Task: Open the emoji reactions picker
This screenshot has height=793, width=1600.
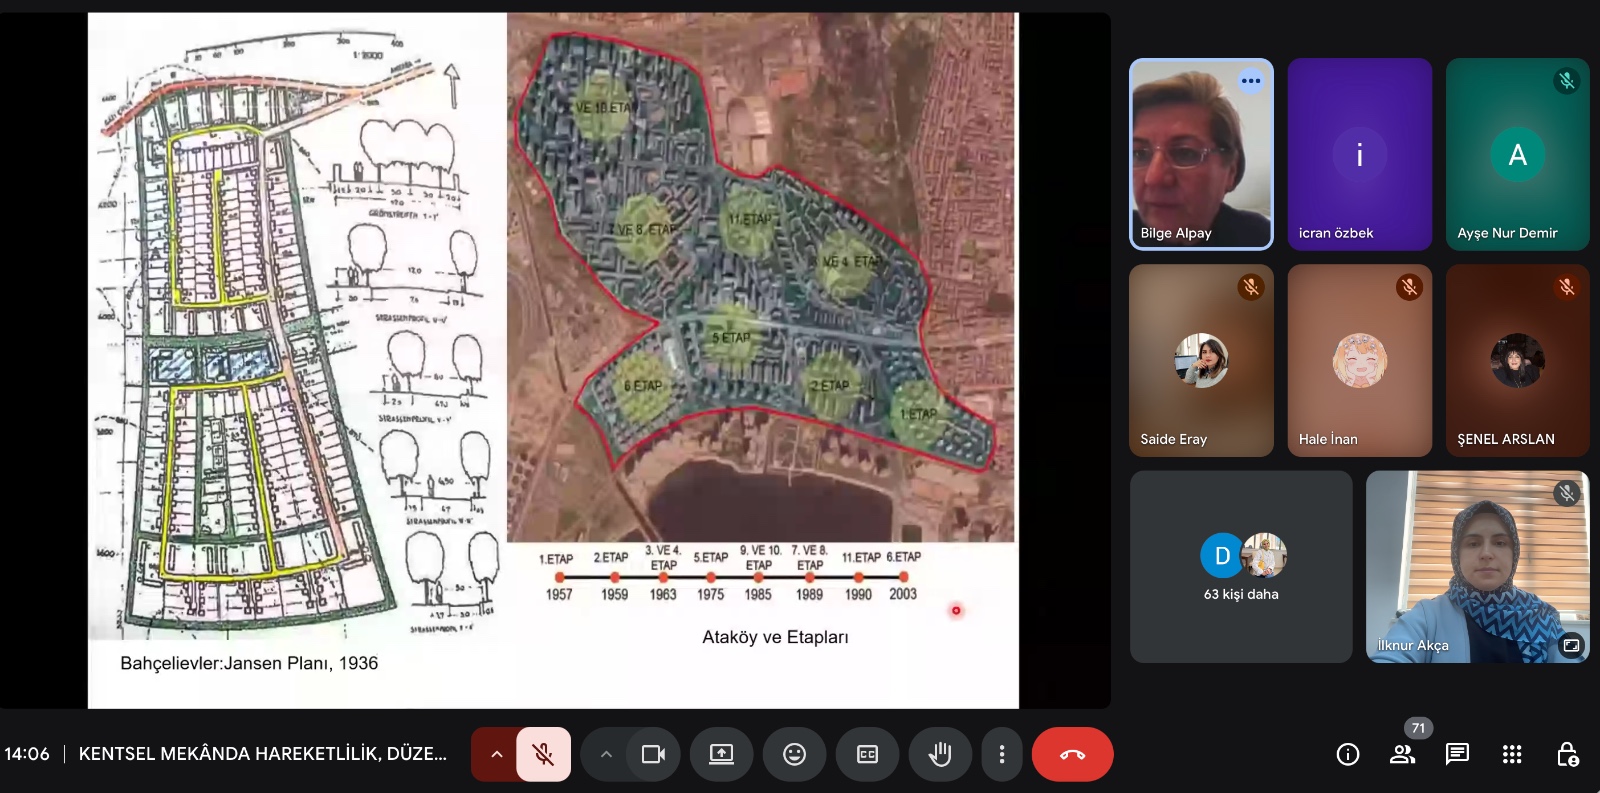Action: [x=794, y=754]
